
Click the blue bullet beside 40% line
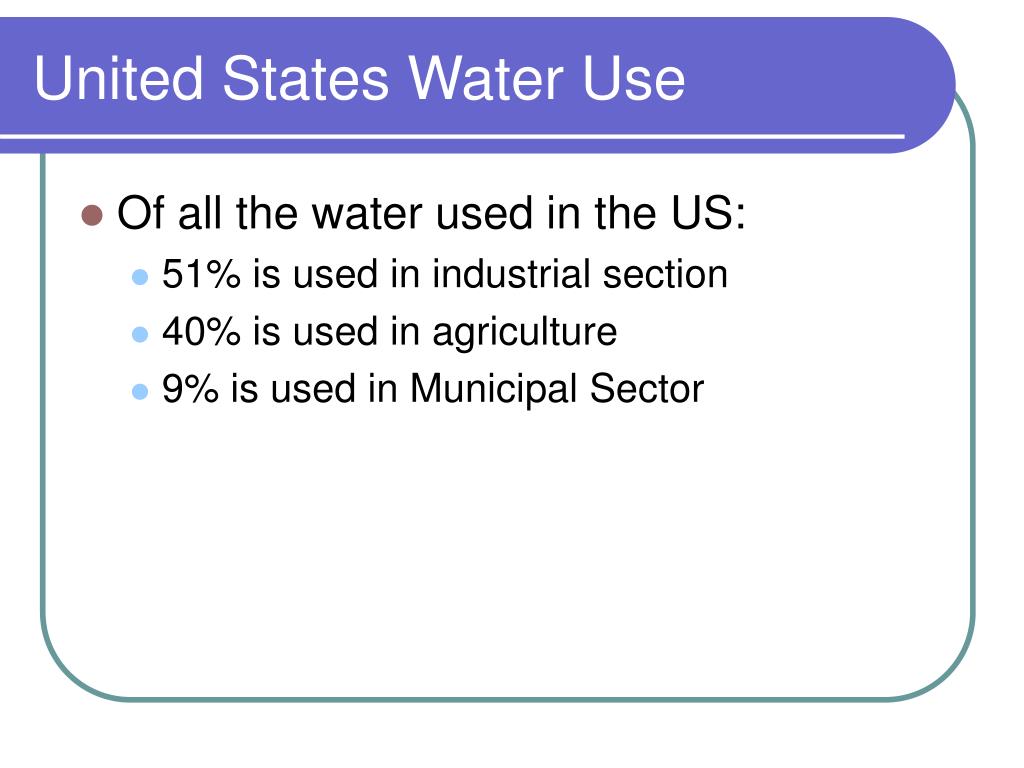point(140,334)
